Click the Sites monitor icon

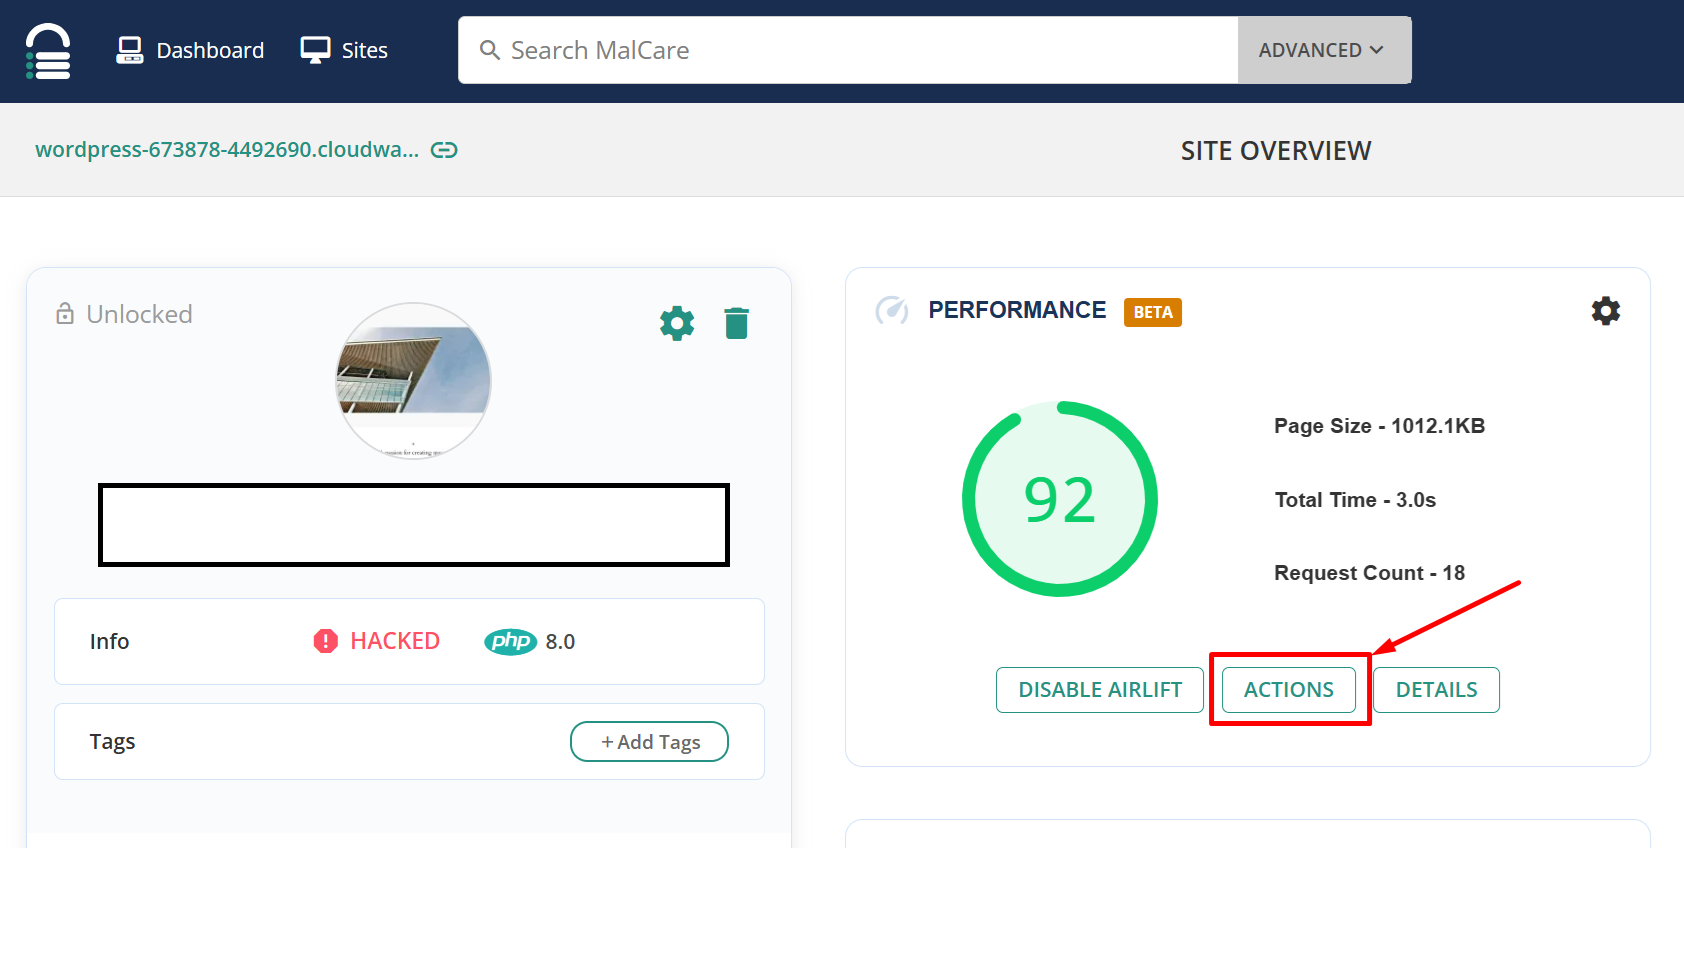pos(315,50)
